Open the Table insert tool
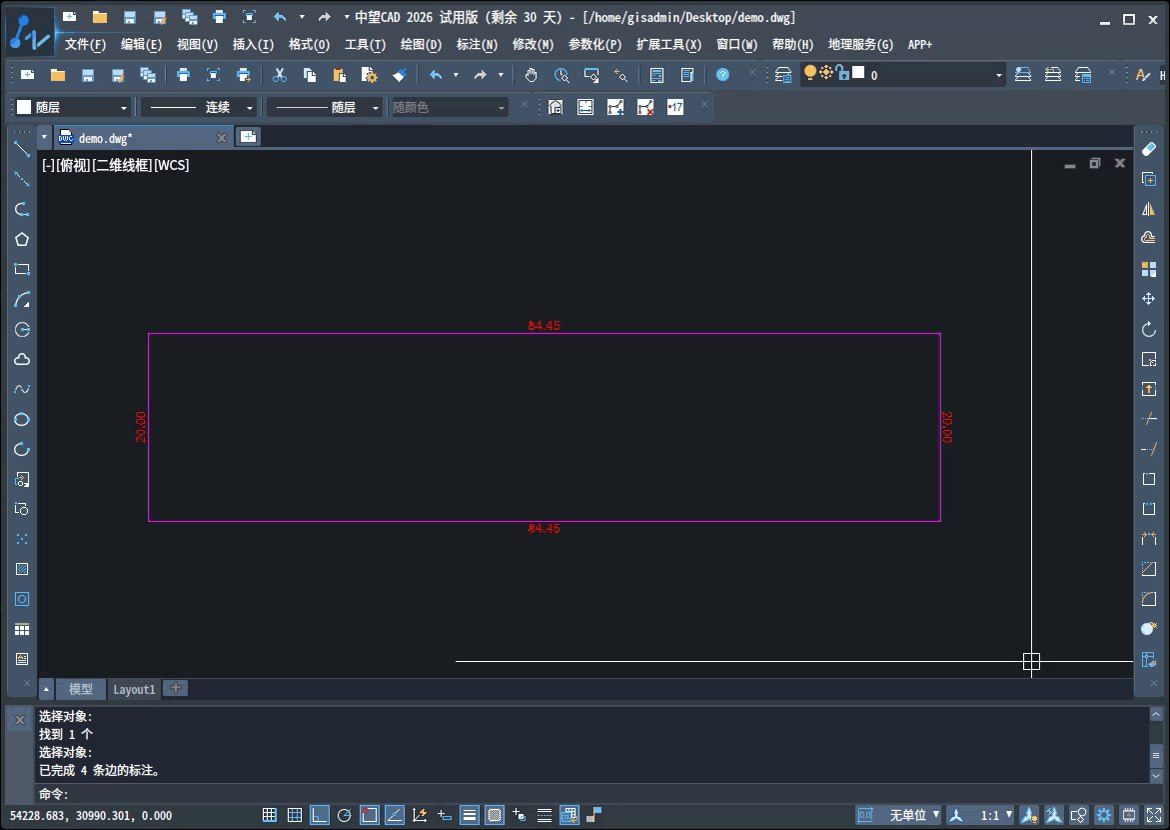This screenshot has width=1170, height=830. 22,629
